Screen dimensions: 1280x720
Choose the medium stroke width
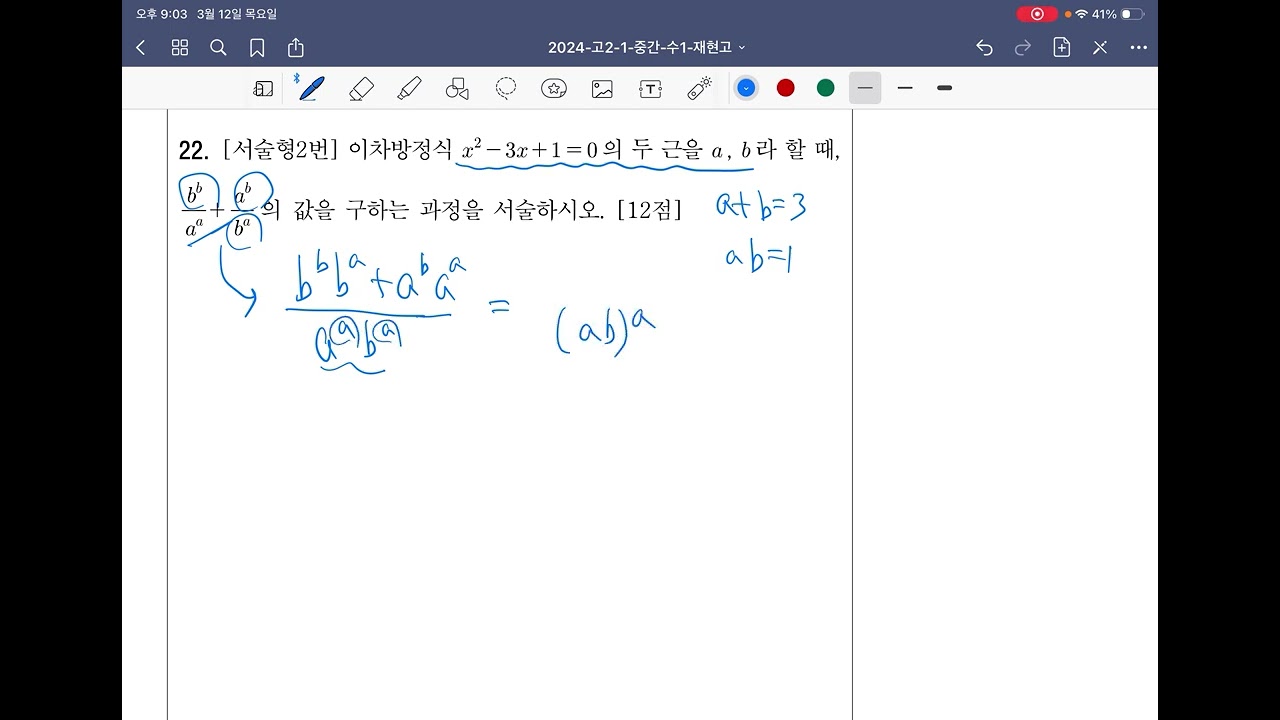tap(905, 88)
